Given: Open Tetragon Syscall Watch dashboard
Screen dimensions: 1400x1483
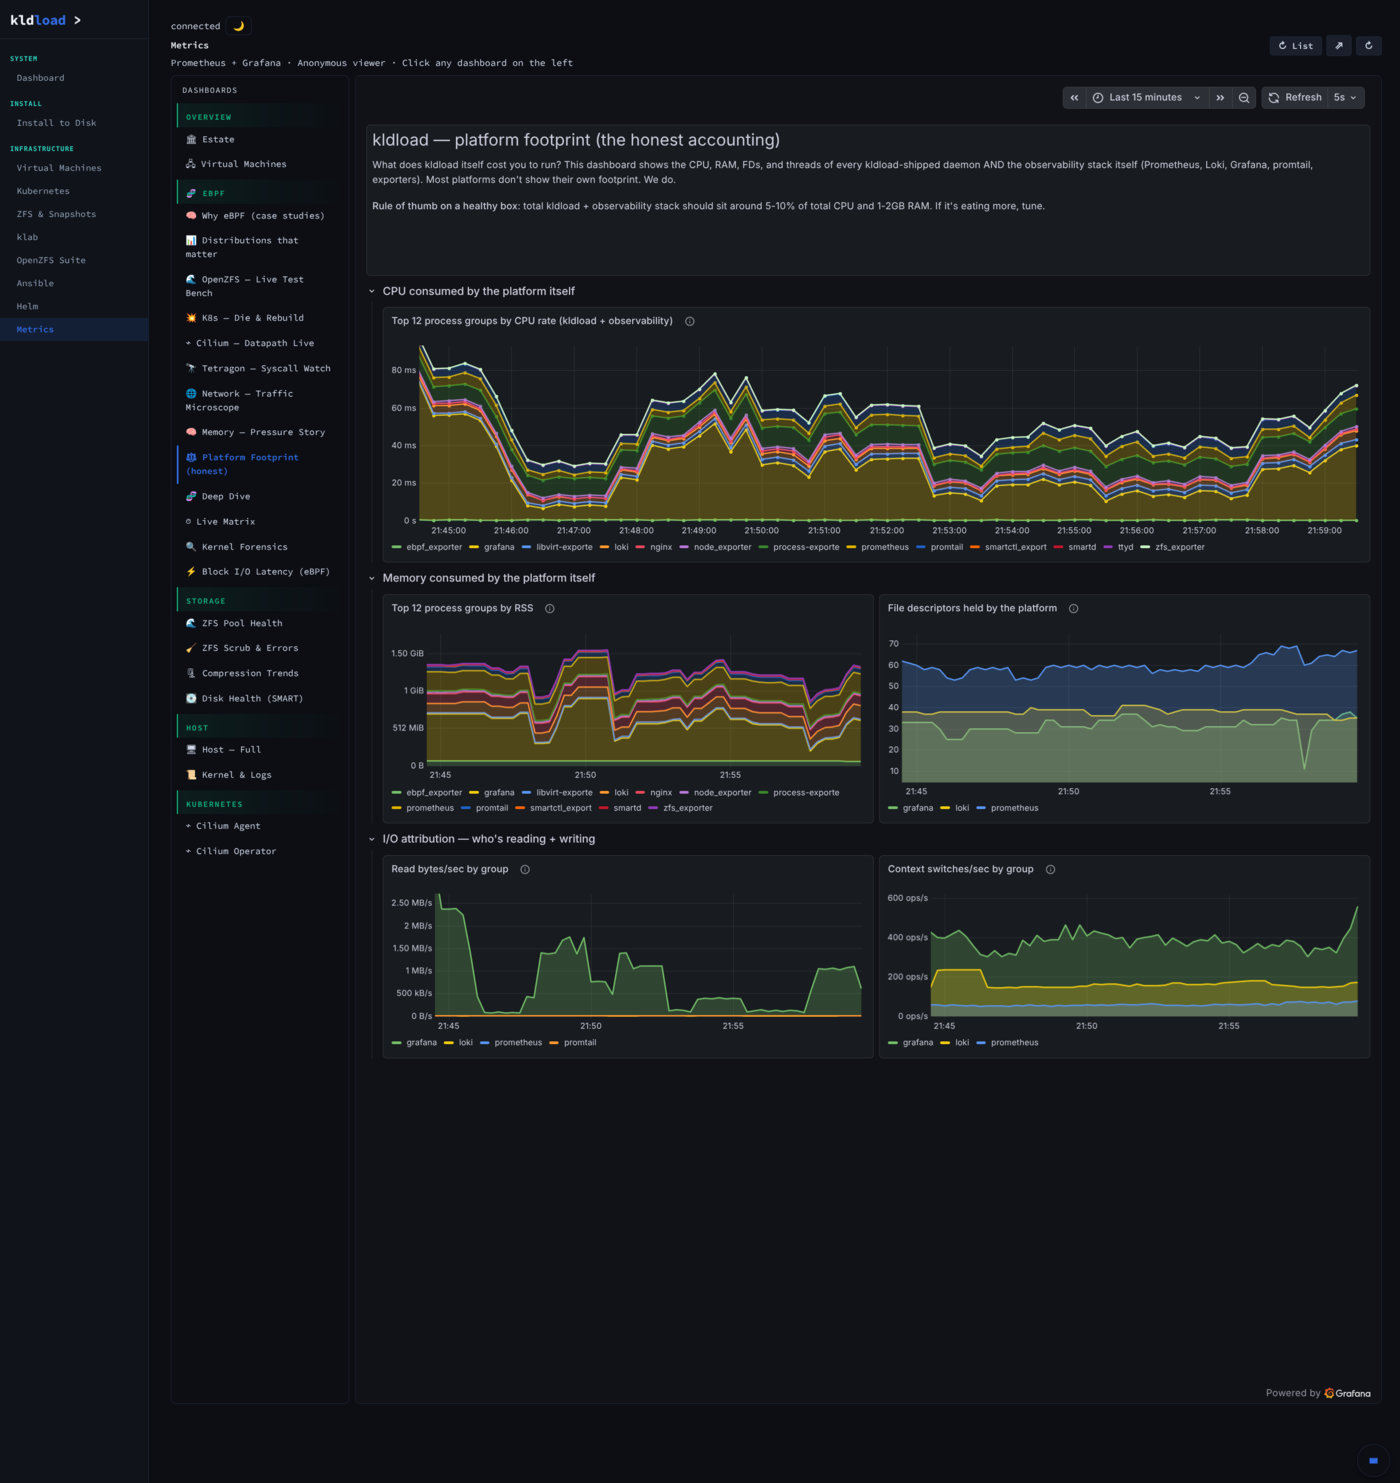Looking at the screenshot, I should point(258,368).
